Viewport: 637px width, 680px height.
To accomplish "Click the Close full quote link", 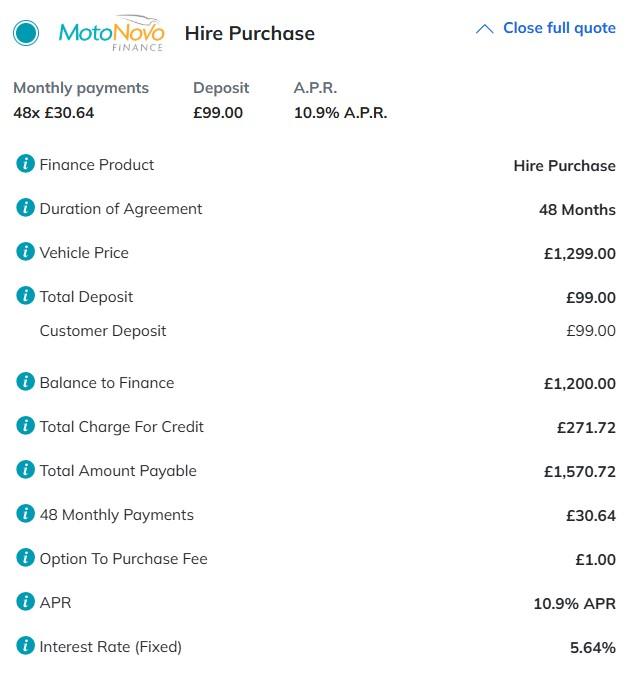I will pos(559,28).
